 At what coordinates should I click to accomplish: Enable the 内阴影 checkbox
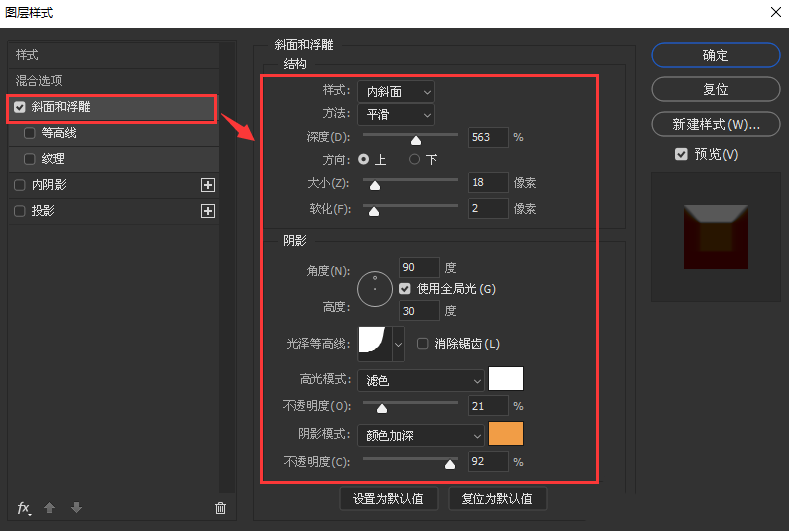coord(20,185)
